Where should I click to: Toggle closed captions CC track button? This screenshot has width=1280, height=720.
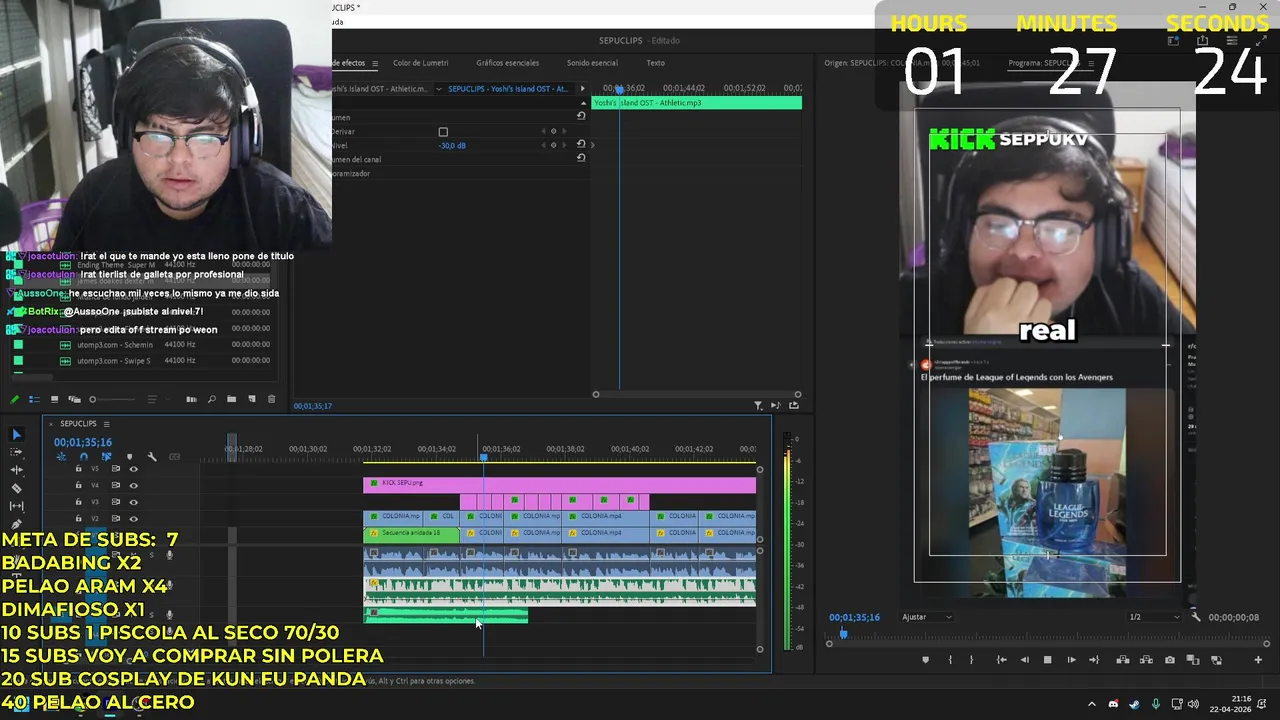(x=174, y=457)
